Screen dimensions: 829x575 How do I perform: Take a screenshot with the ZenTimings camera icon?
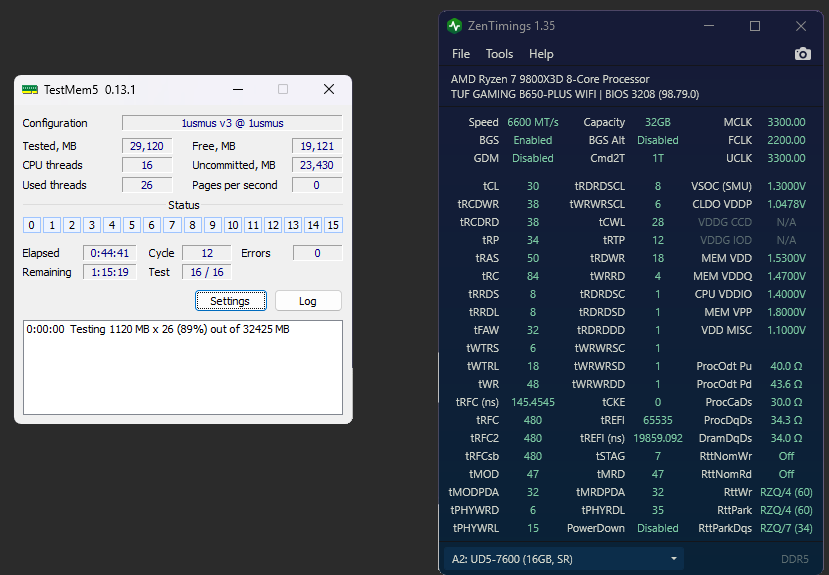803,54
